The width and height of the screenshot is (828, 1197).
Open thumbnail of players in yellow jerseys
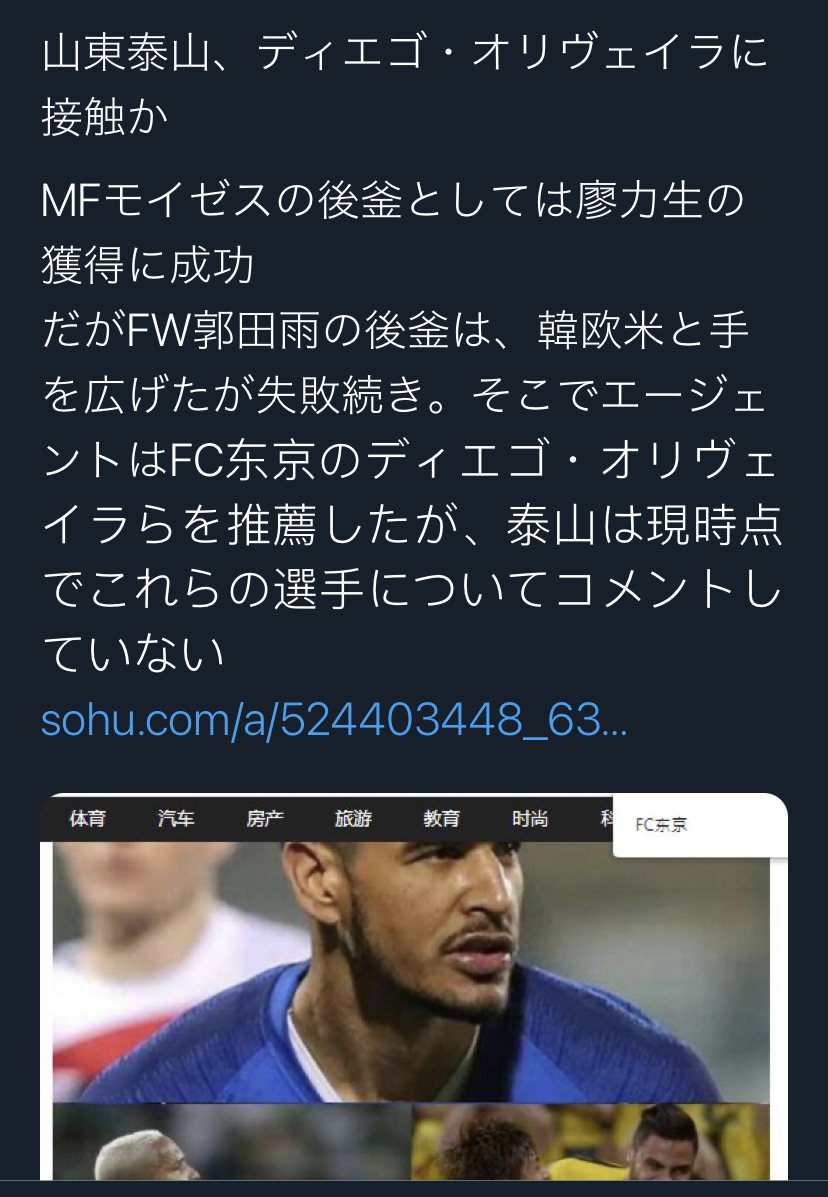click(x=591, y=1141)
